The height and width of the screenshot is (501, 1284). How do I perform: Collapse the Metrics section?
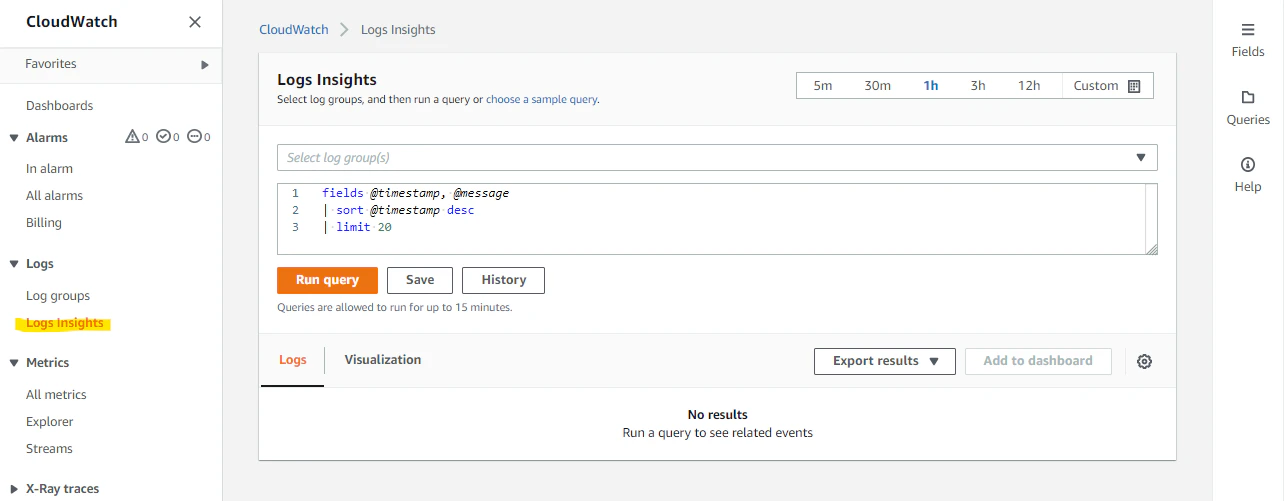click(14, 363)
